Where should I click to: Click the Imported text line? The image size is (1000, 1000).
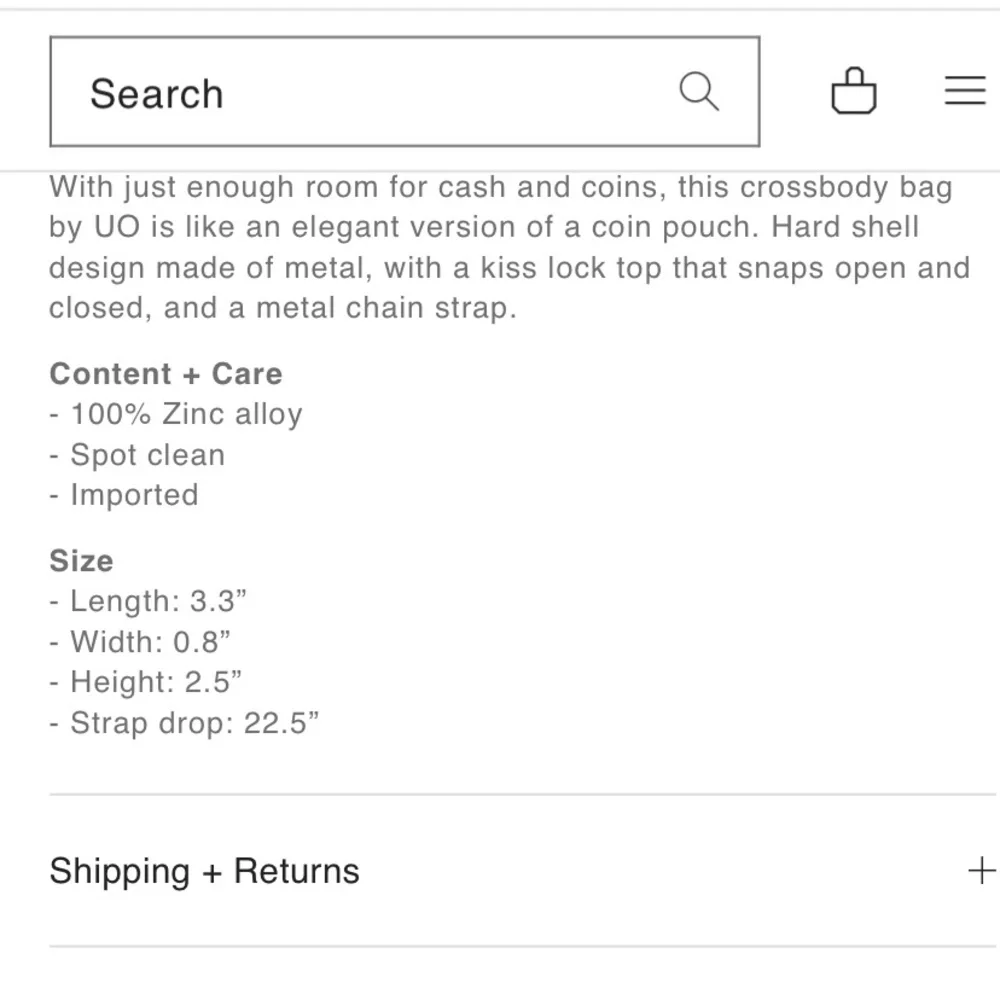coord(124,496)
